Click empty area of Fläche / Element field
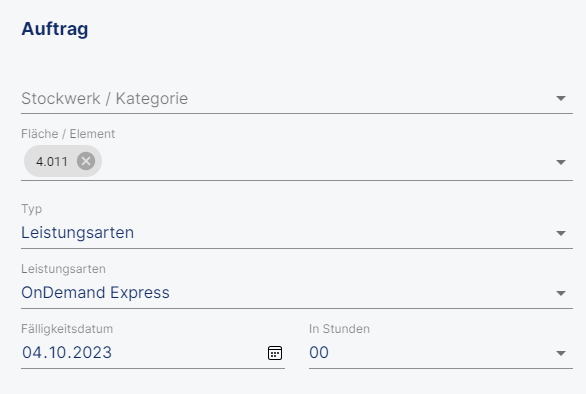Screen dimensions: 586x394 tap(325, 161)
